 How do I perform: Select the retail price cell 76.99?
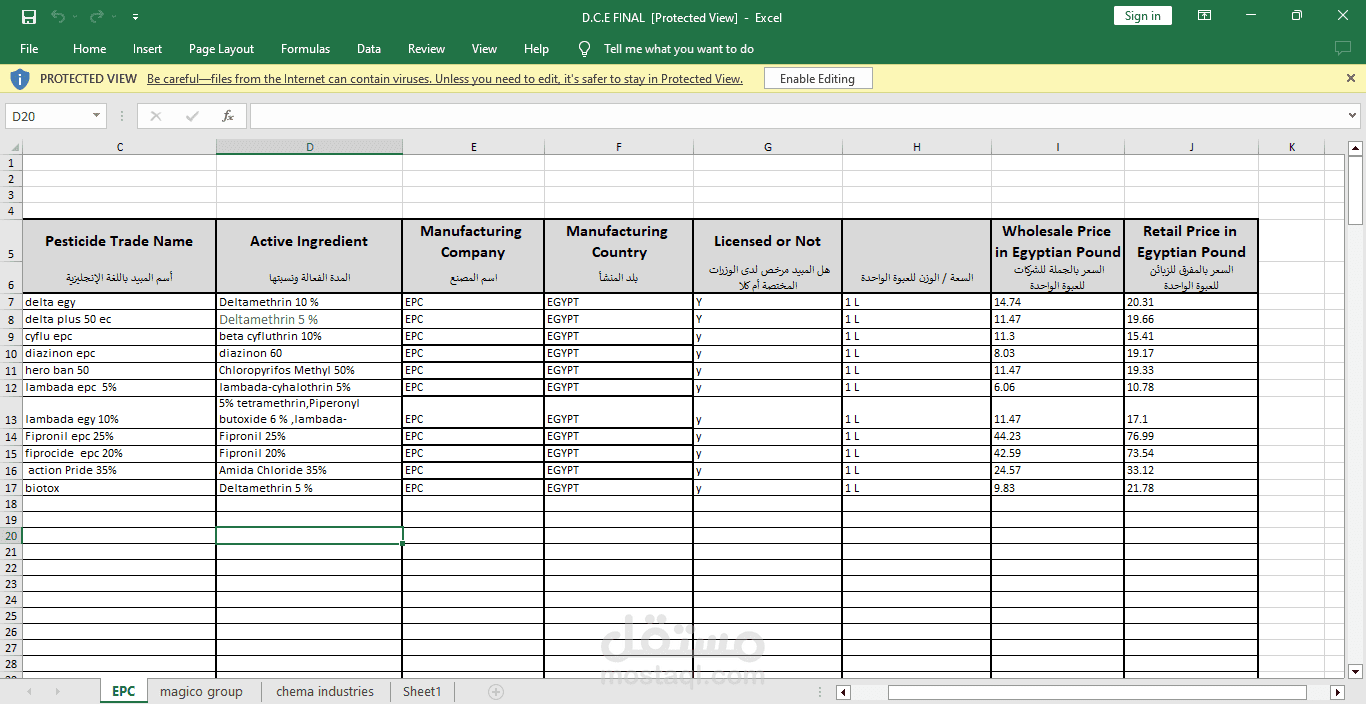click(x=1191, y=436)
